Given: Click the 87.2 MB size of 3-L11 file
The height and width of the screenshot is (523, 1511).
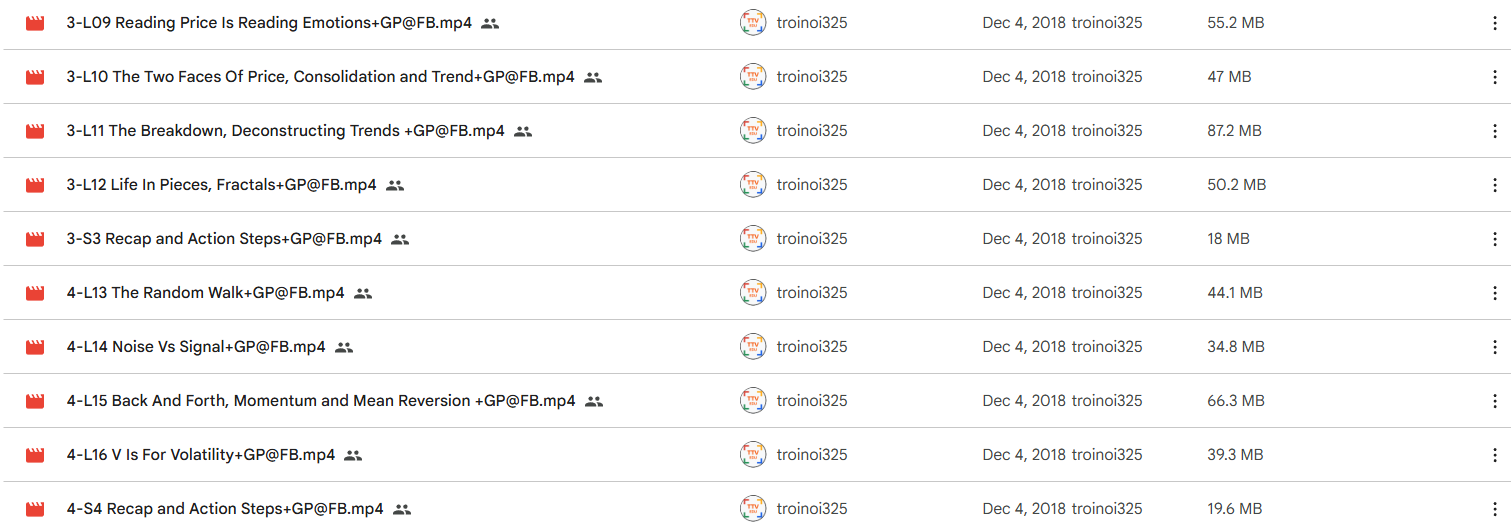Looking at the screenshot, I should click(x=1234, y=131).
